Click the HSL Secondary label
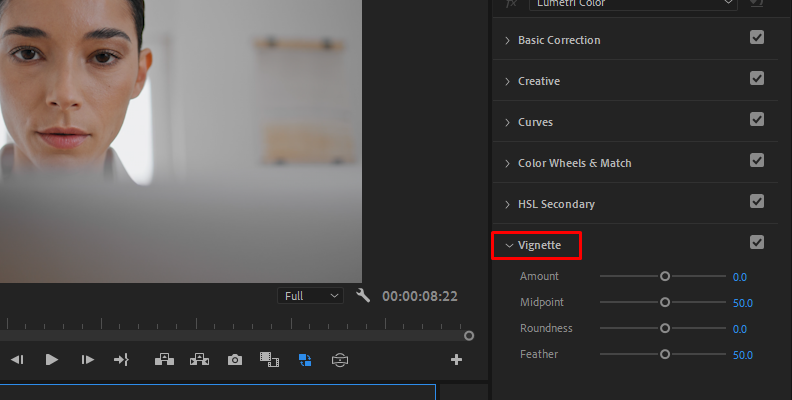Image resolution: width=792 pixels, height=400 pixels. pos(556,204)
